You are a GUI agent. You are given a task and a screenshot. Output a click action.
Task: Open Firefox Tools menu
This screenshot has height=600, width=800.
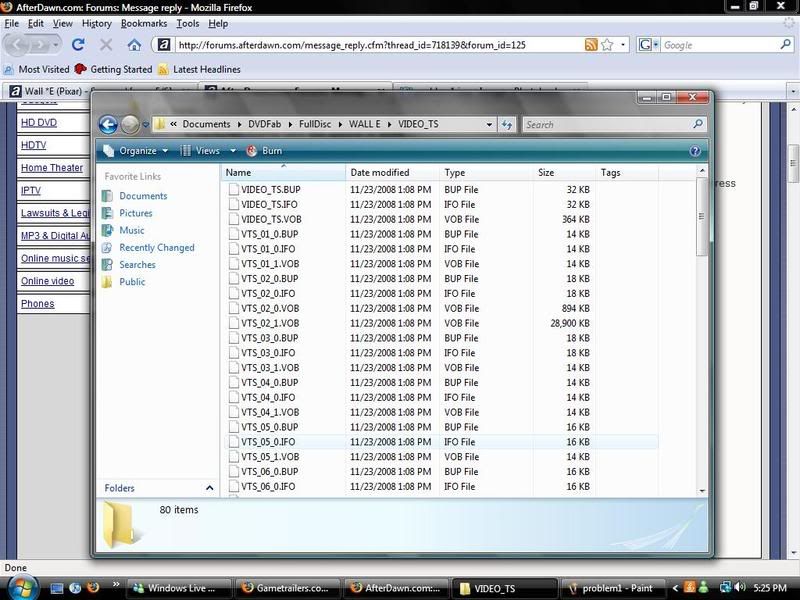coord(188,23)
